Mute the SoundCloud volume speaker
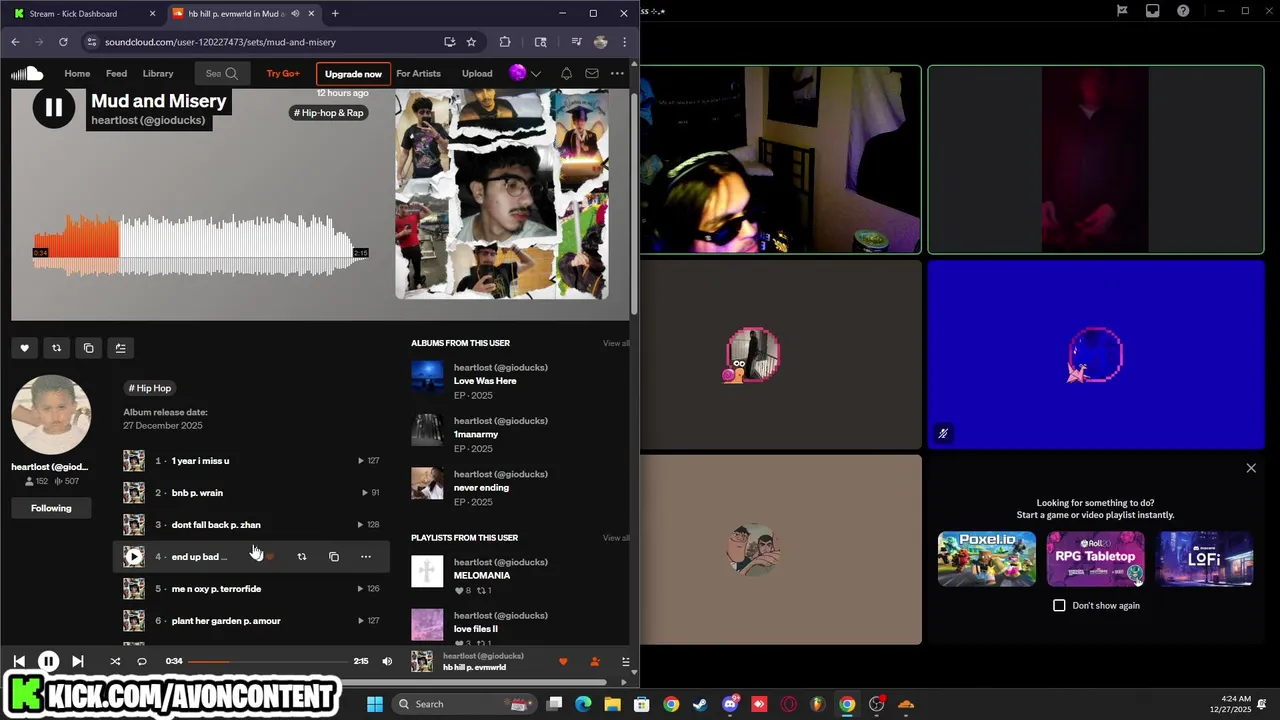The height and width of the screenshot is (720, 1280). (x=387, y=661)
